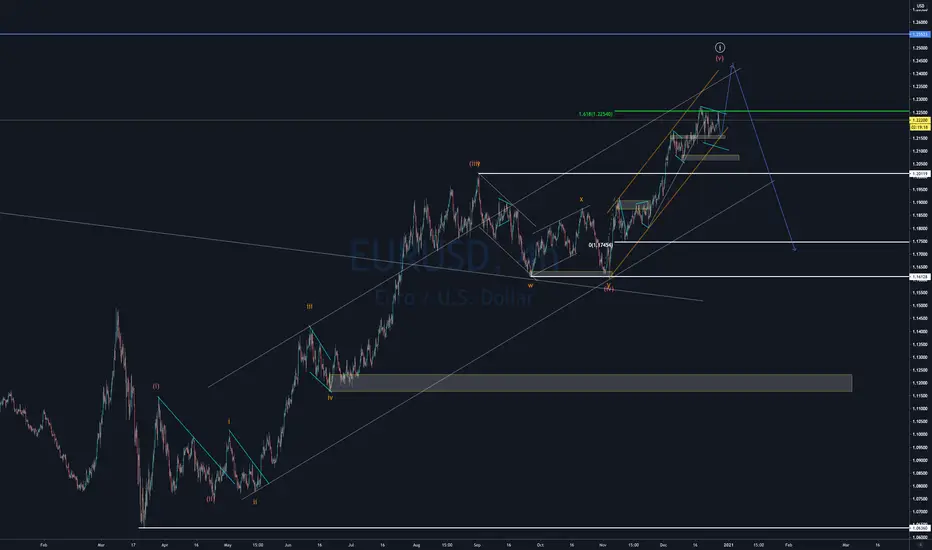Viewport: 932px width, 550px height.
Task: Select the blue 1.25511 price label
Action: point(920,34)
